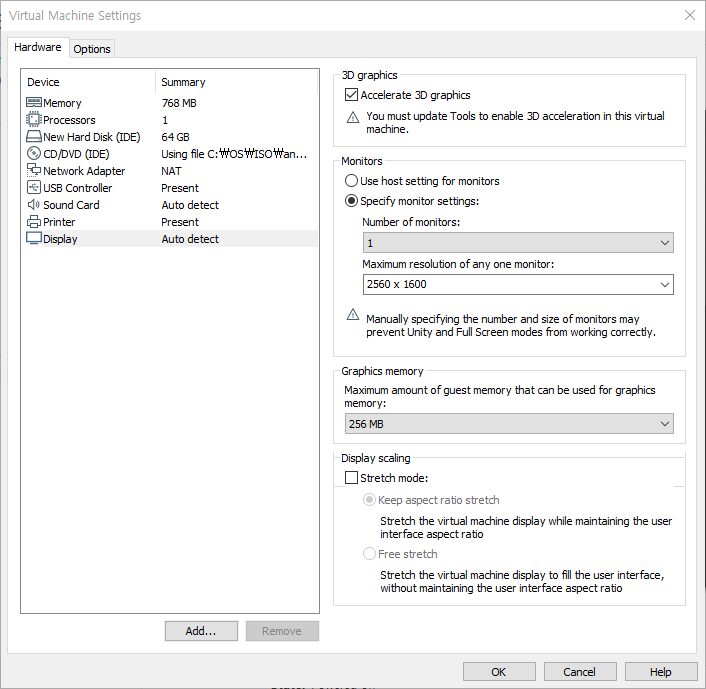Select New Hard Disk (IDE) entry
The width and height of the screenshot is (706, 689).
[x=92, y=137]
